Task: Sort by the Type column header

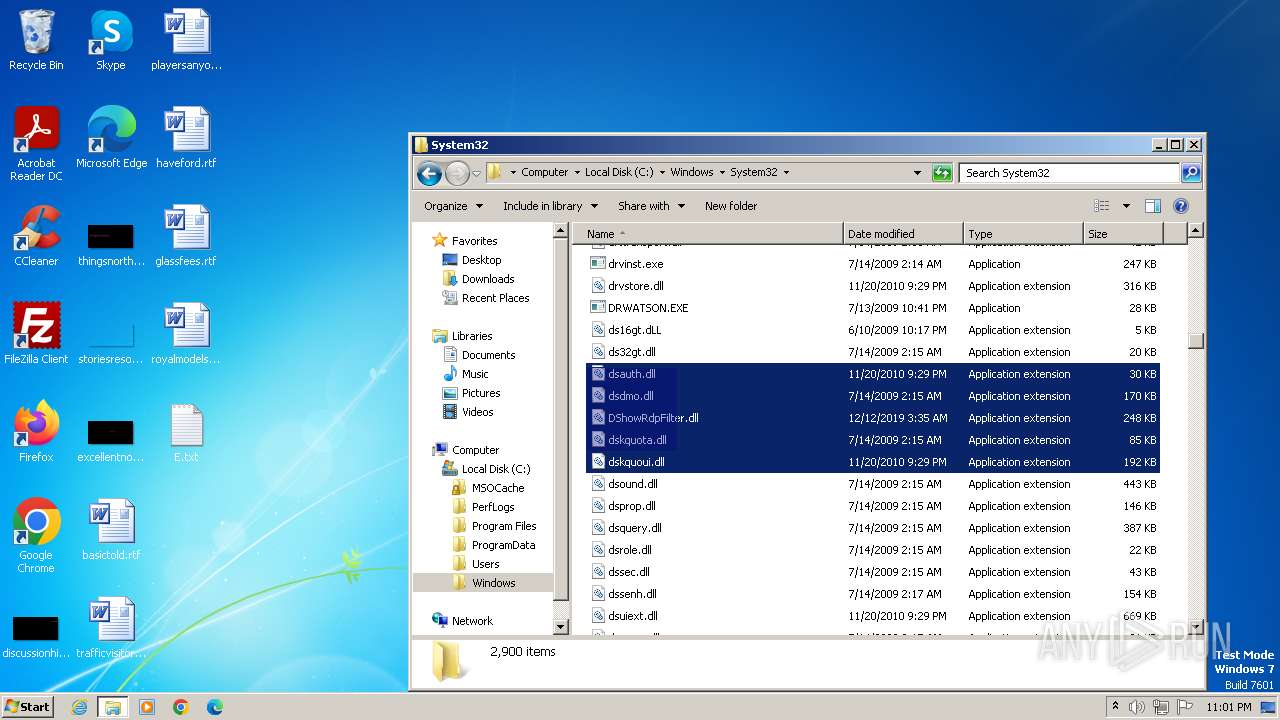Action: tap(1023, 234)
